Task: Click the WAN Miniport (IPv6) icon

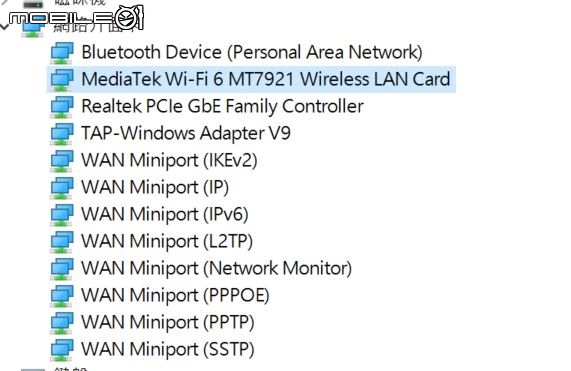Action: pos(62,214)
